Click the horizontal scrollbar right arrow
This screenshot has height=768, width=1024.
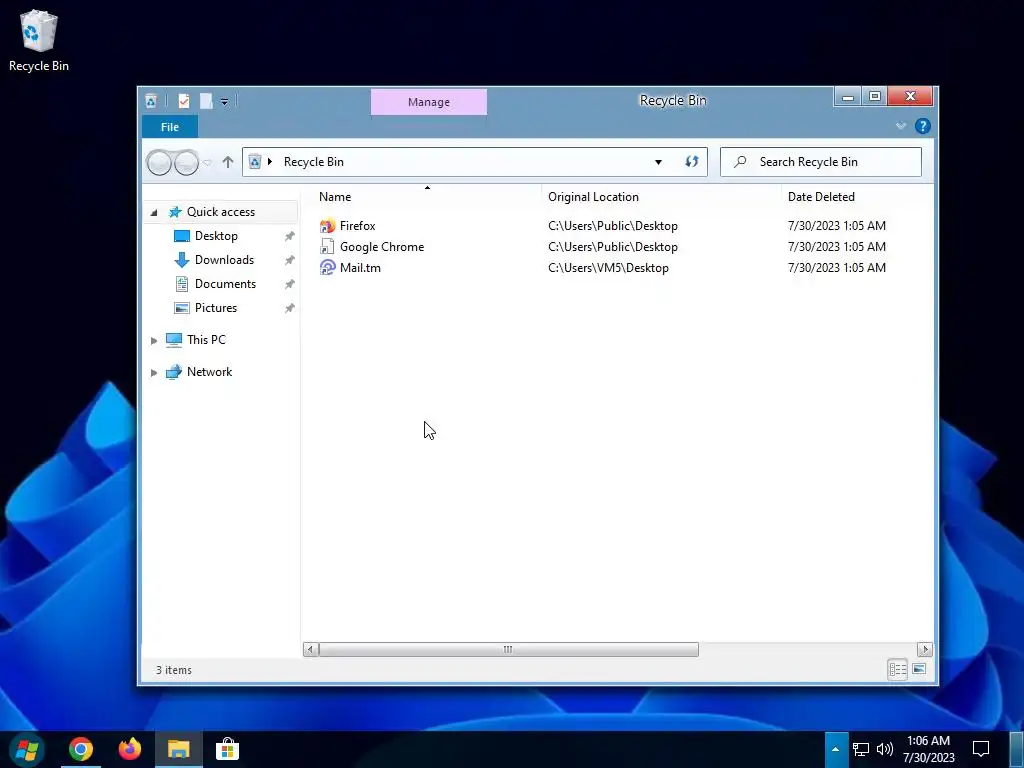click(x=924, y=649)
